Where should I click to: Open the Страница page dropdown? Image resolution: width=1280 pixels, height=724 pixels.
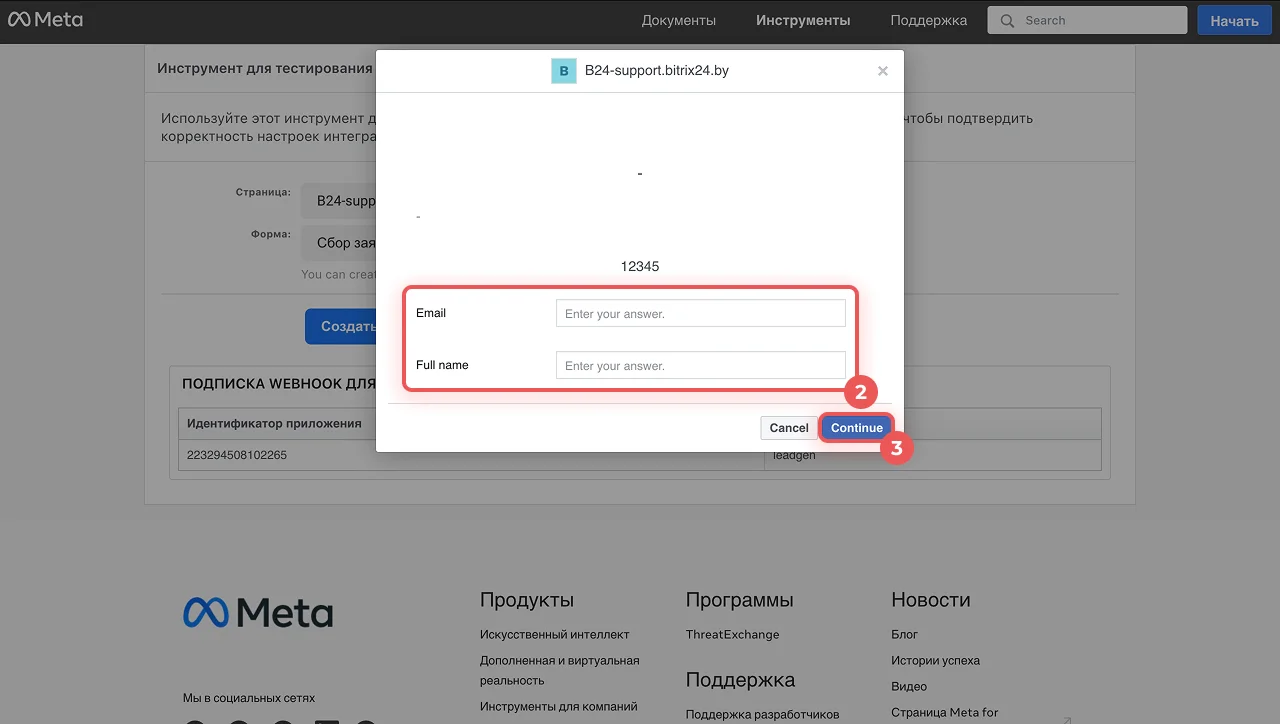[x=340, y=200]
